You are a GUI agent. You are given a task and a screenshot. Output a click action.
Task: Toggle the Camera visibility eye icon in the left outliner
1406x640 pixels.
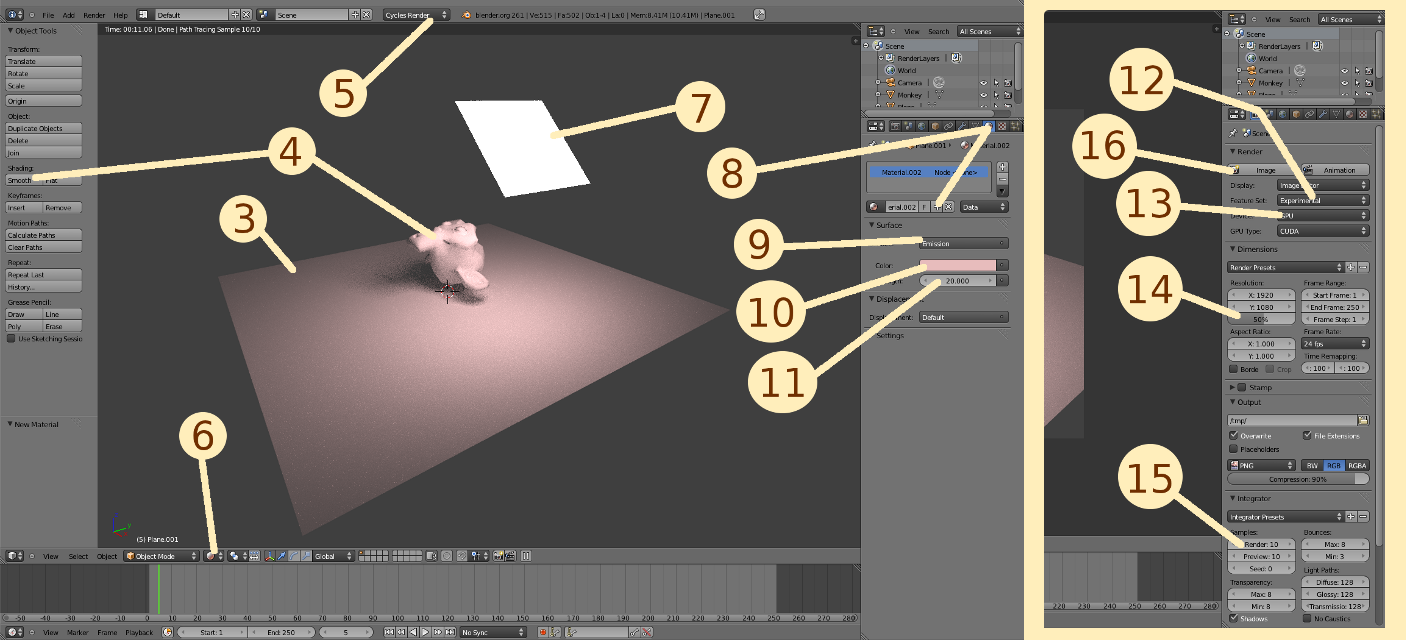(983, 83)
